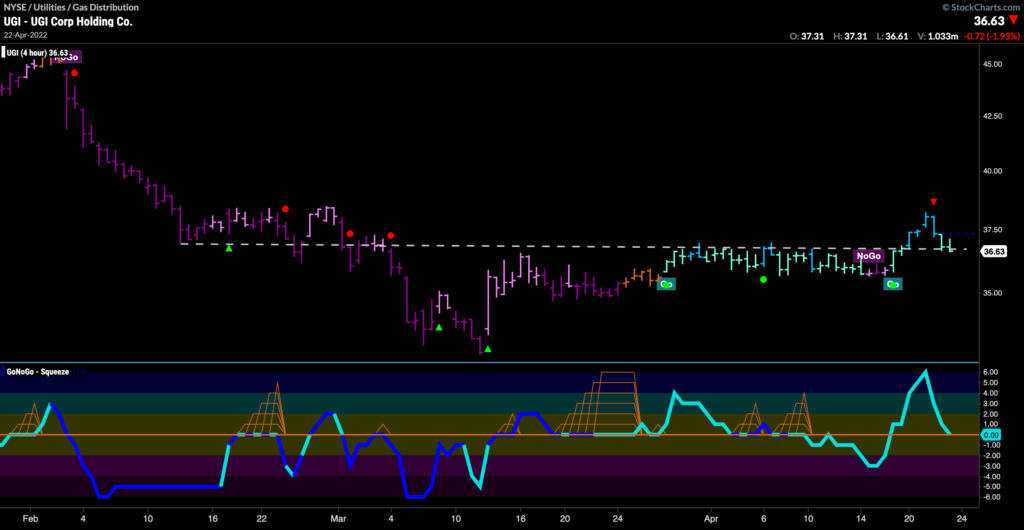Click the red down arrow beside 36.63 header price

tap(1014, 21)
